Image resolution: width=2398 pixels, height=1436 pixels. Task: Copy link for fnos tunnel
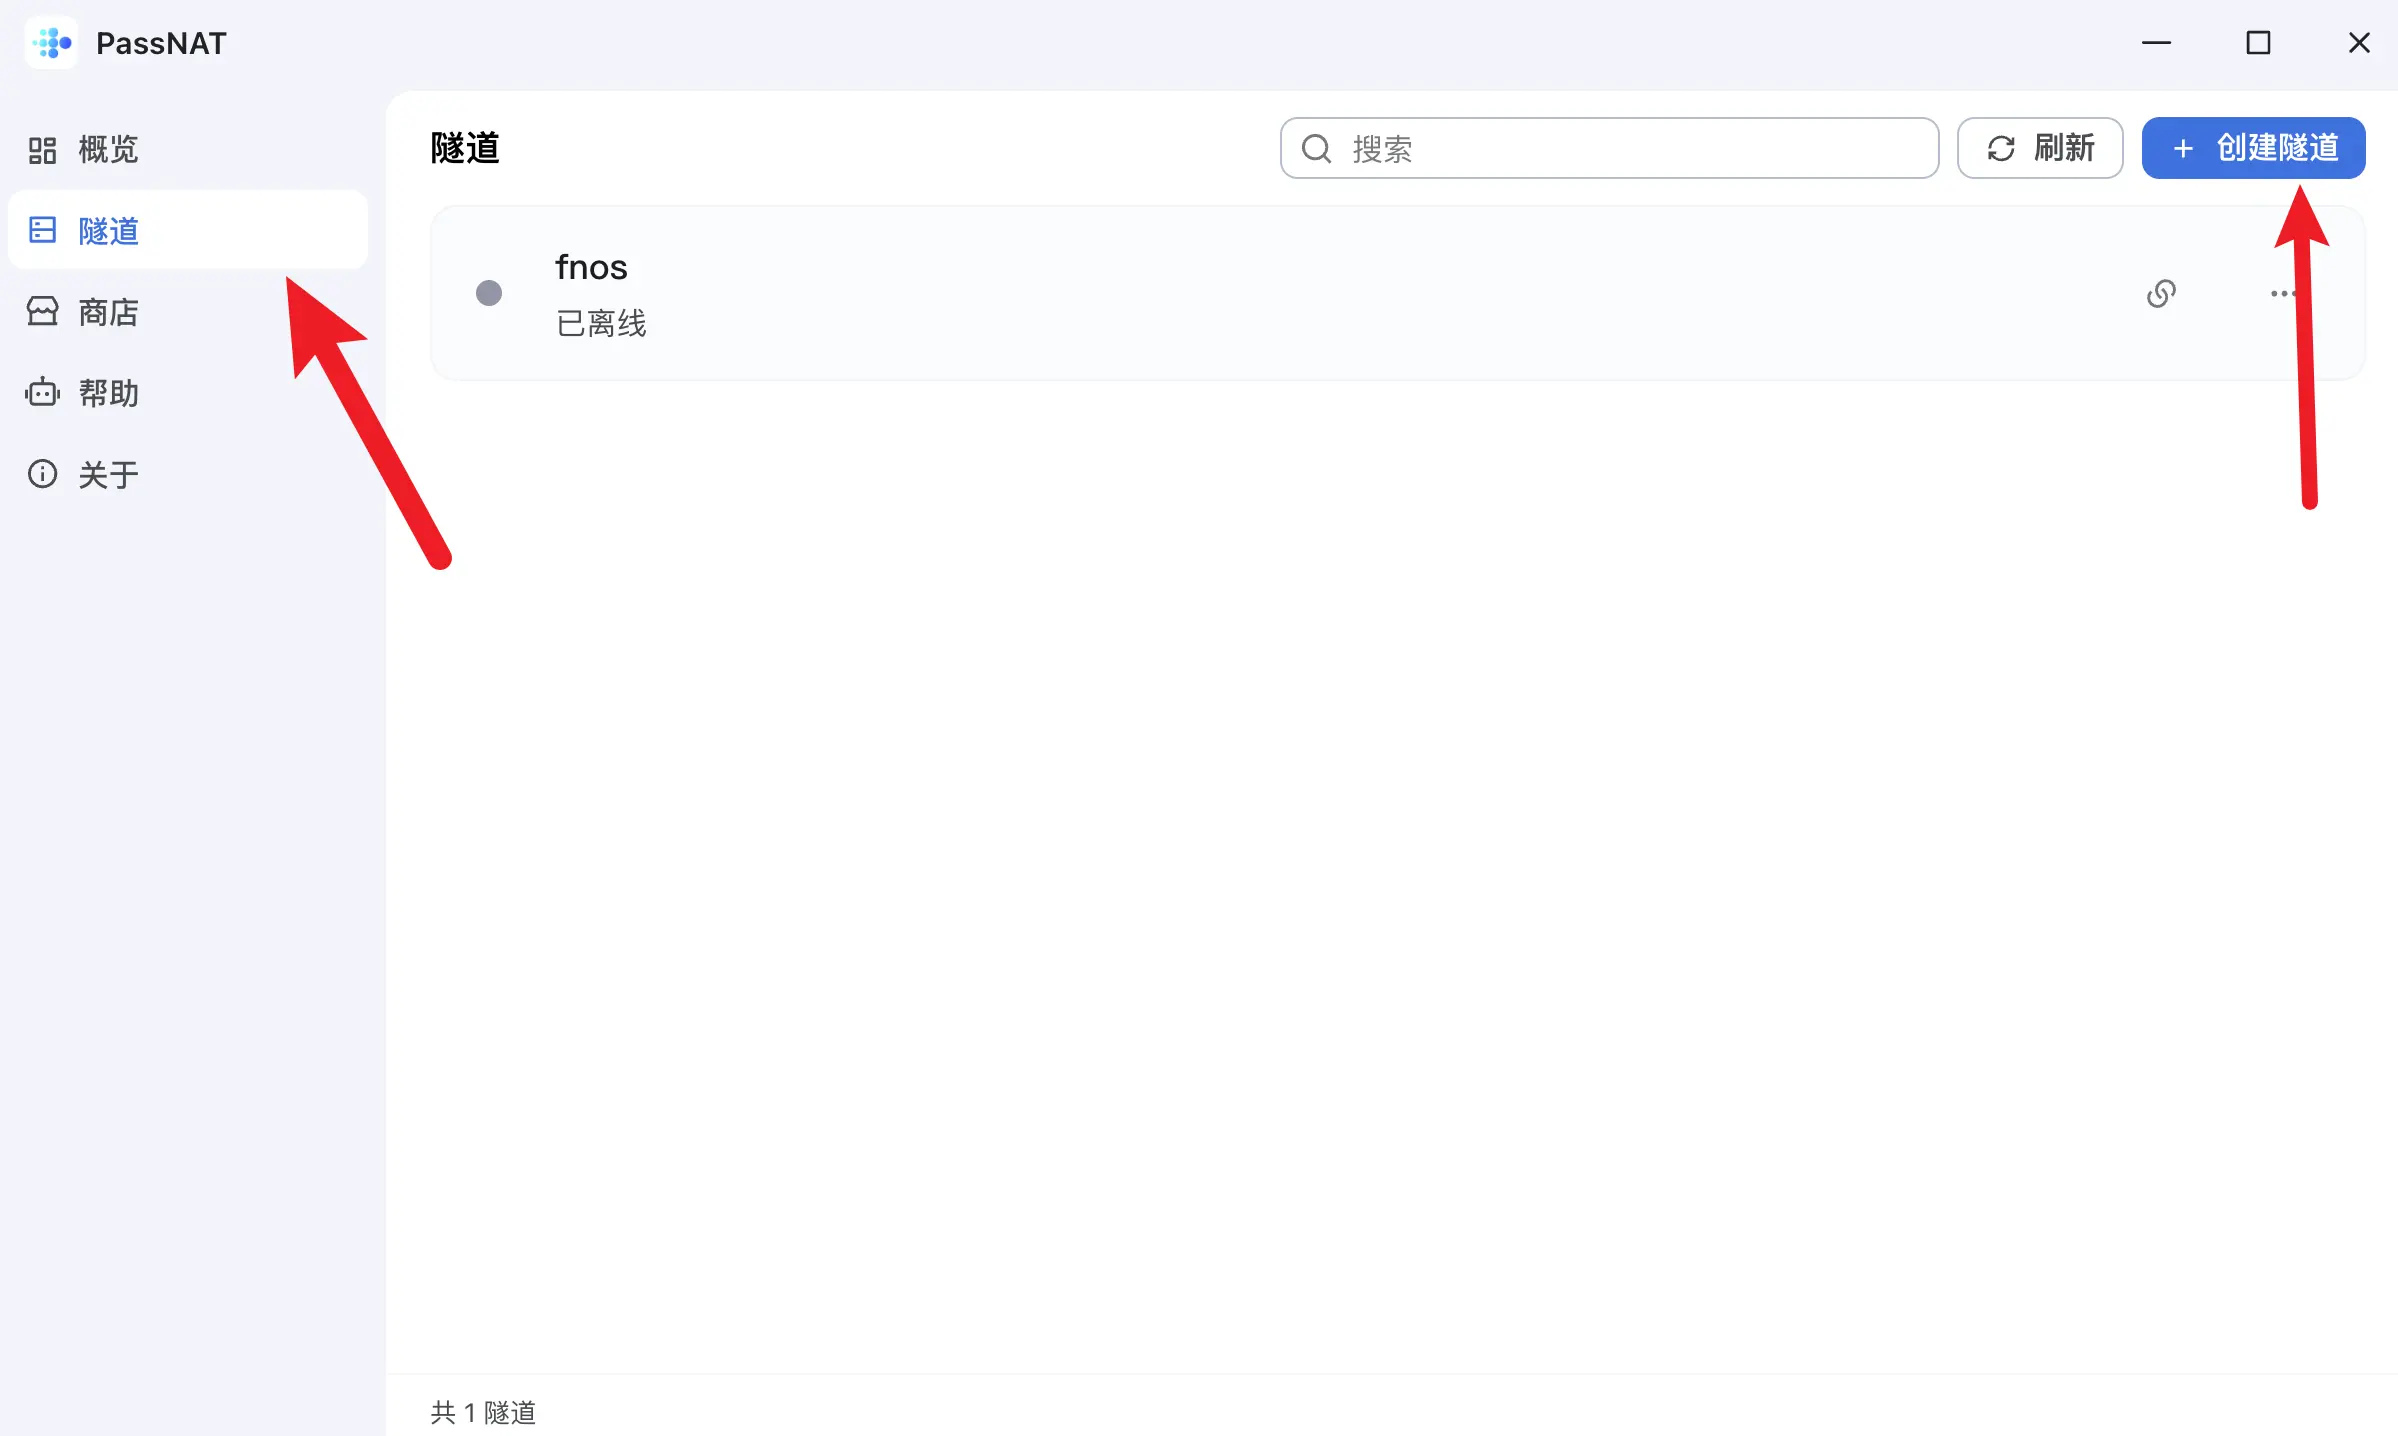tap(2161, 294)
